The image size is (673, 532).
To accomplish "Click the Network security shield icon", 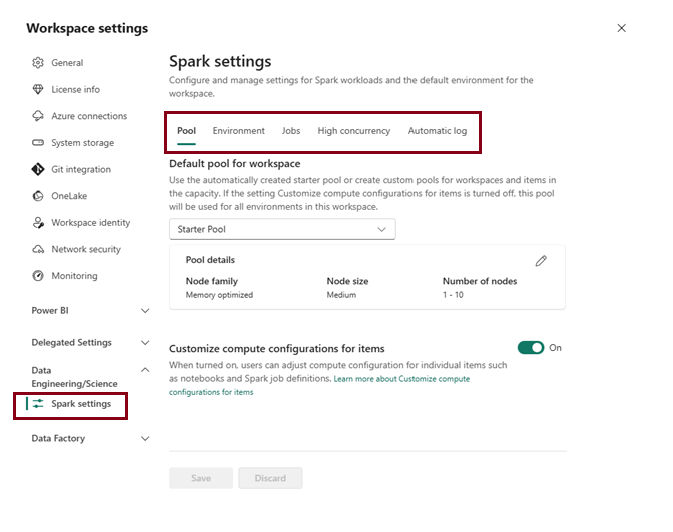I will (38, 250).
